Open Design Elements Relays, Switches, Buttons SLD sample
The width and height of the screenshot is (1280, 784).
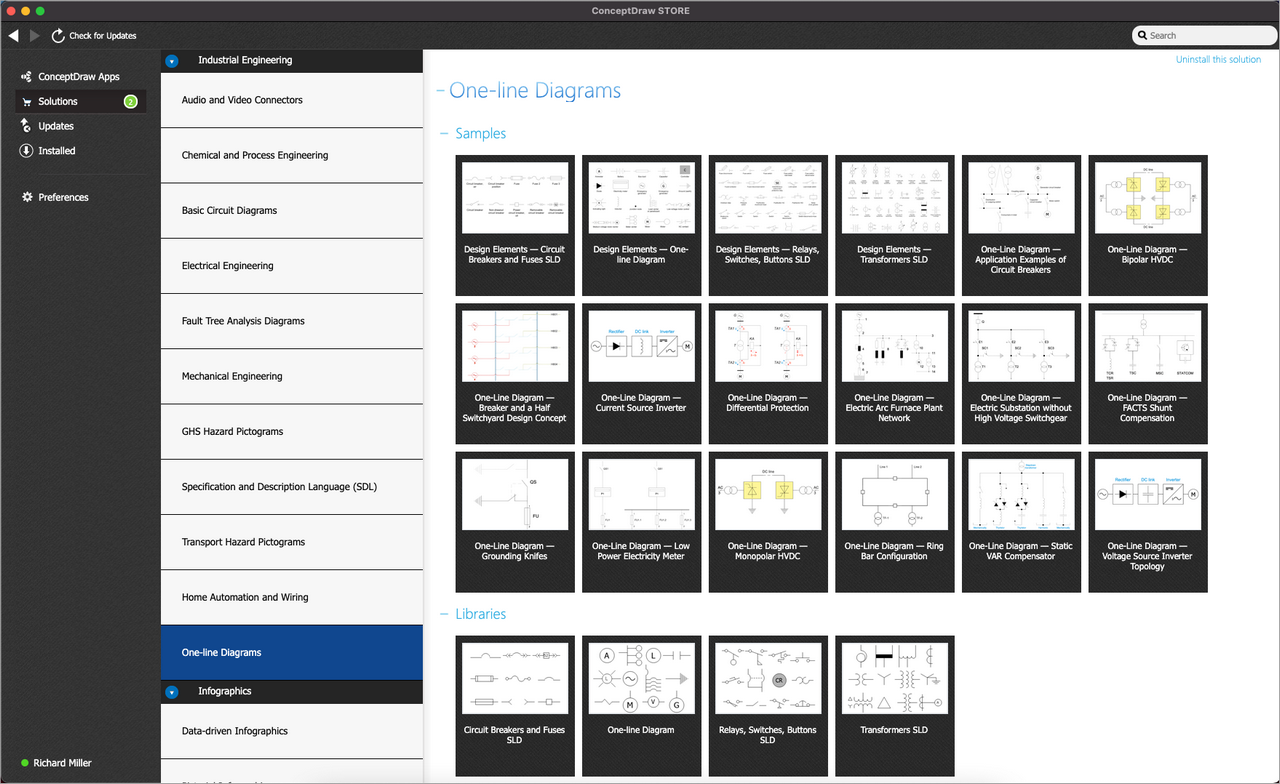pos(768,225)
